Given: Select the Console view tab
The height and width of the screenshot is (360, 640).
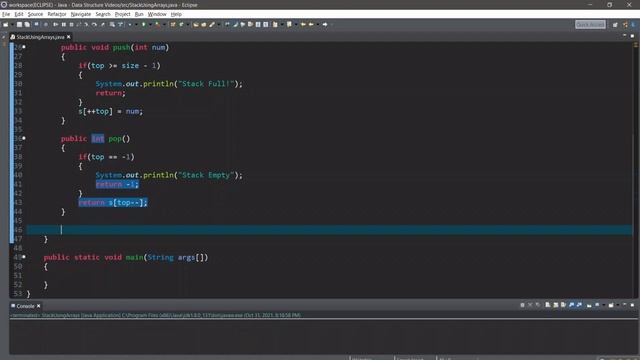Looking at the screenshot, I should coord(25,306).
